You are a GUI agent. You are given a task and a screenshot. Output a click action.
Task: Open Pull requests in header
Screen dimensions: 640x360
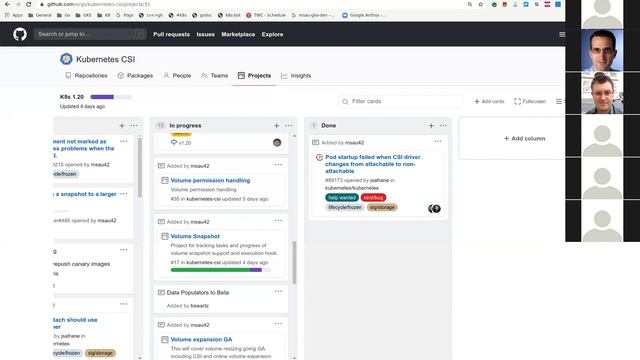point(171,34)
